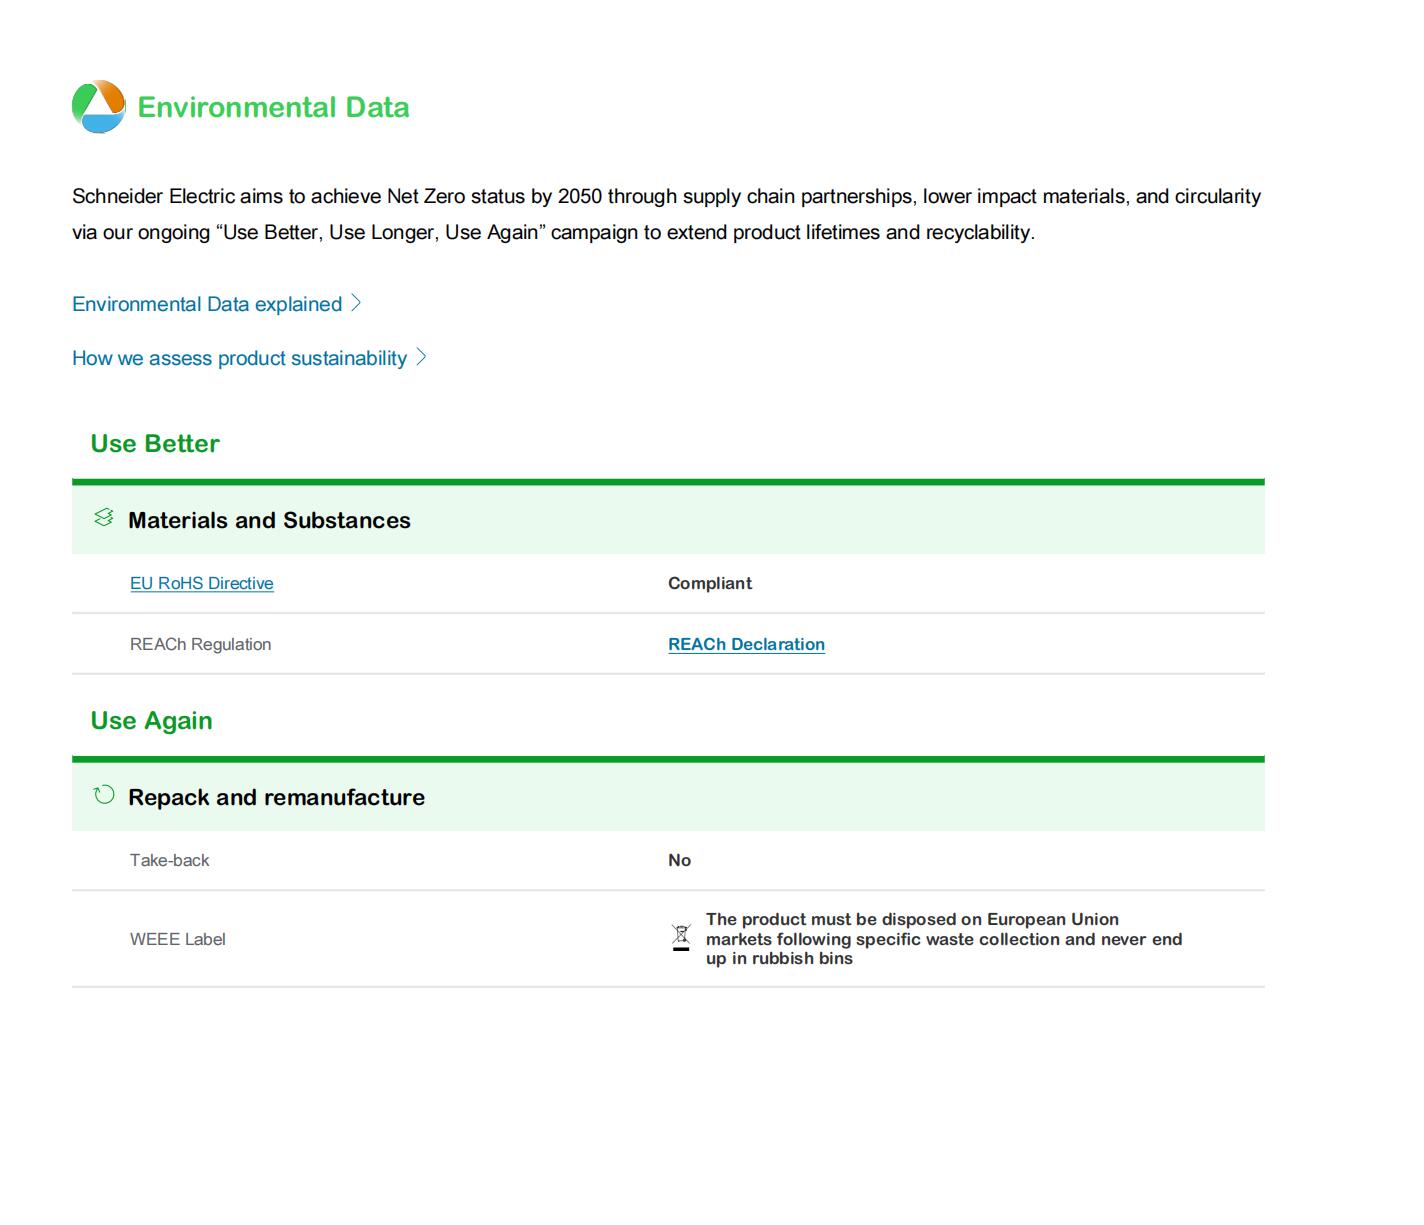Click the REACh Regulation row label

coord(200,644)
